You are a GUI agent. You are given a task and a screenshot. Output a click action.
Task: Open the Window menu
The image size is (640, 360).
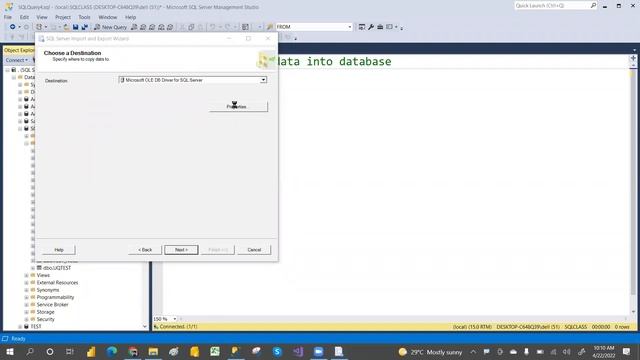point(108,17)
